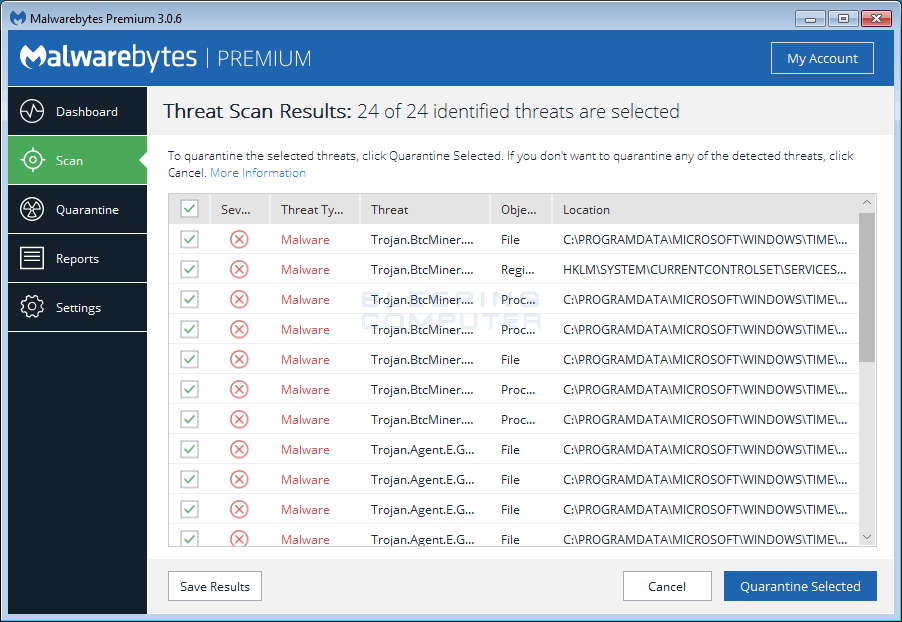The image size is (902, 622).
Task: Click the Malwarebytes logo in title bar
Action: click(18, 18)
